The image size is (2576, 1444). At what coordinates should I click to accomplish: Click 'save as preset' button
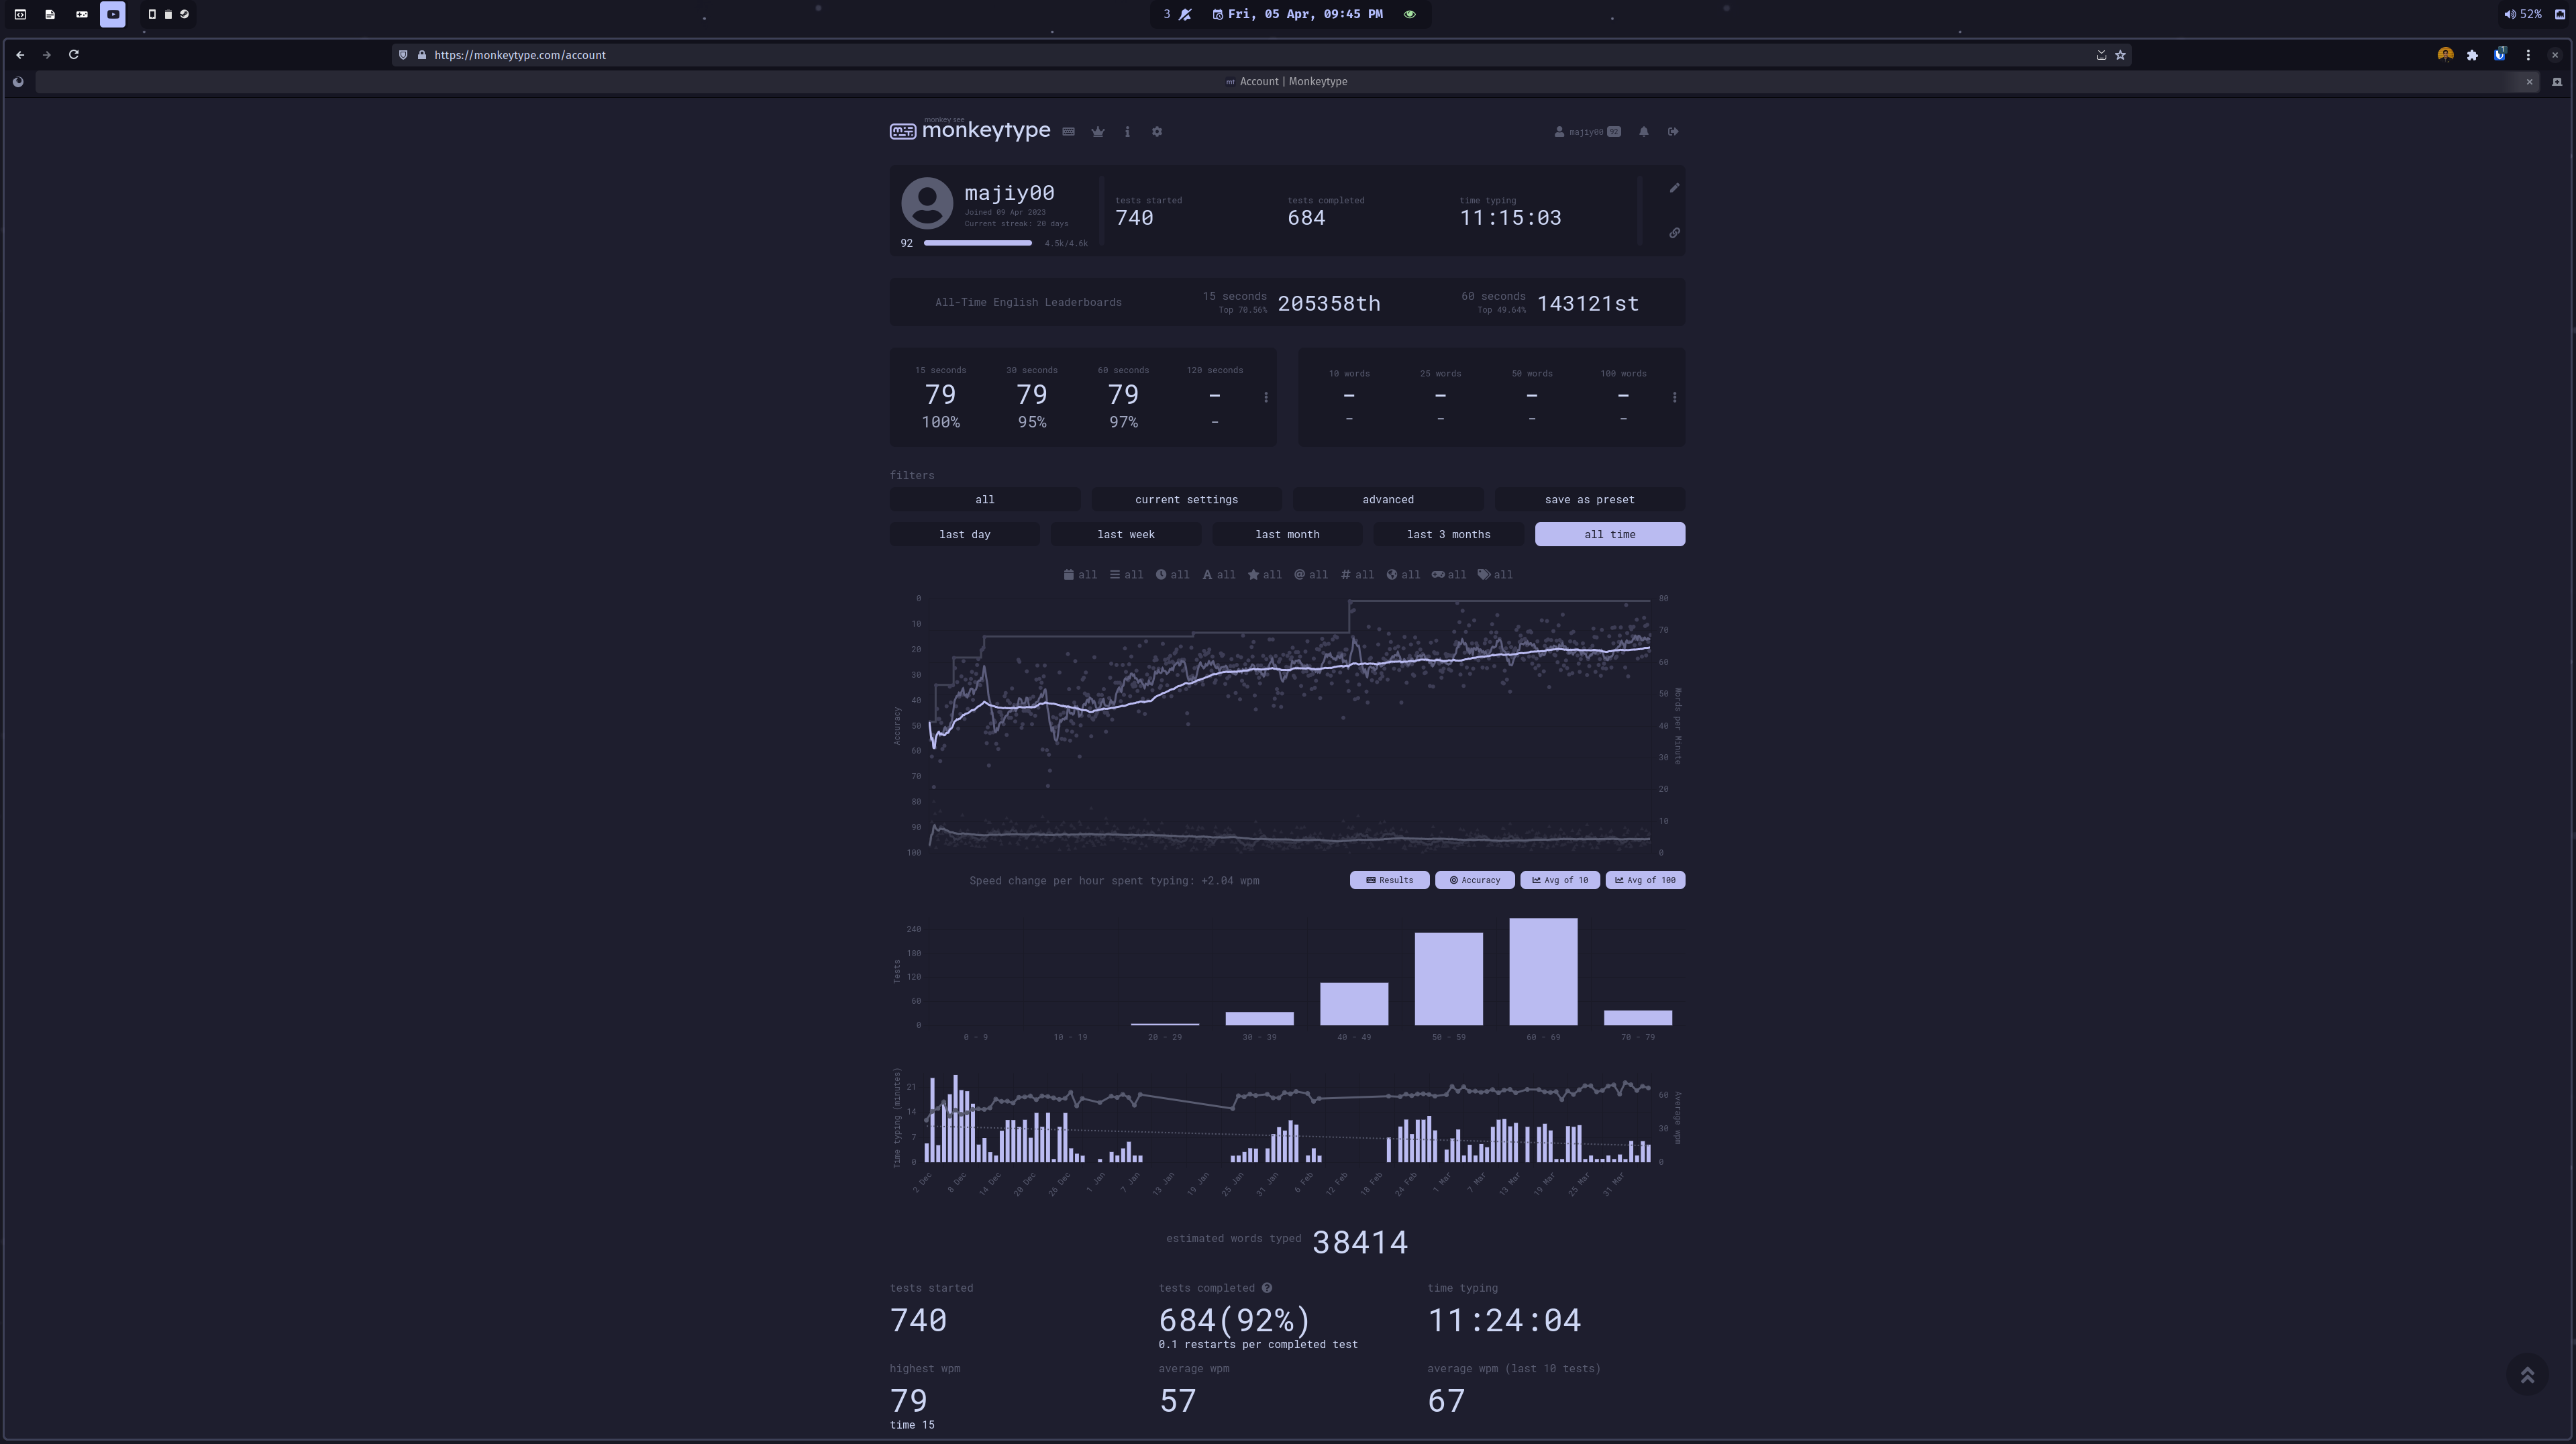pyautogui.click(x=1589, y=499)
